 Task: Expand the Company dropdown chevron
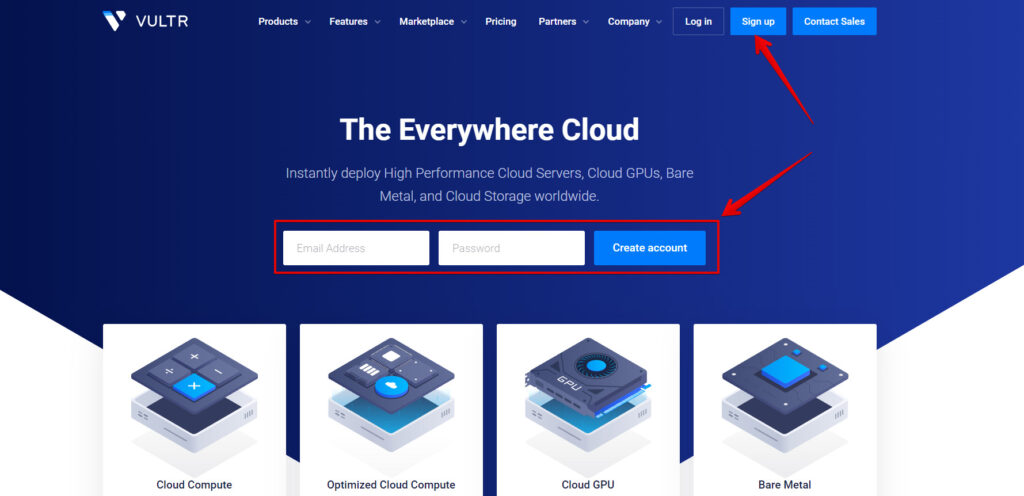(x=659, y=22)
